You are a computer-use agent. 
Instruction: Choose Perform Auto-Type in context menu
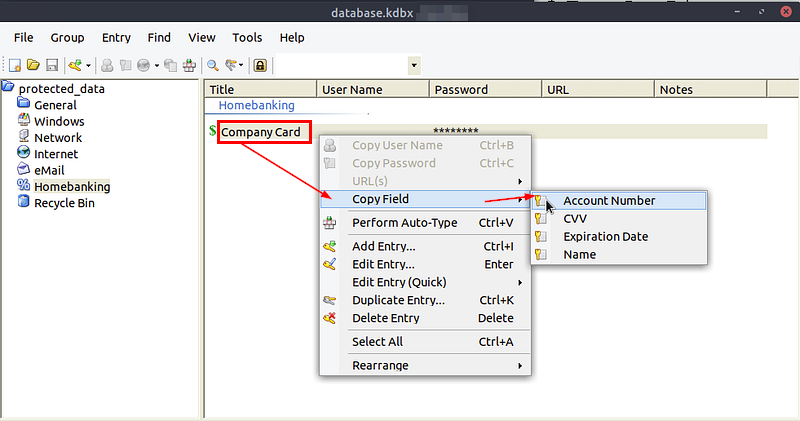[425, 222]
